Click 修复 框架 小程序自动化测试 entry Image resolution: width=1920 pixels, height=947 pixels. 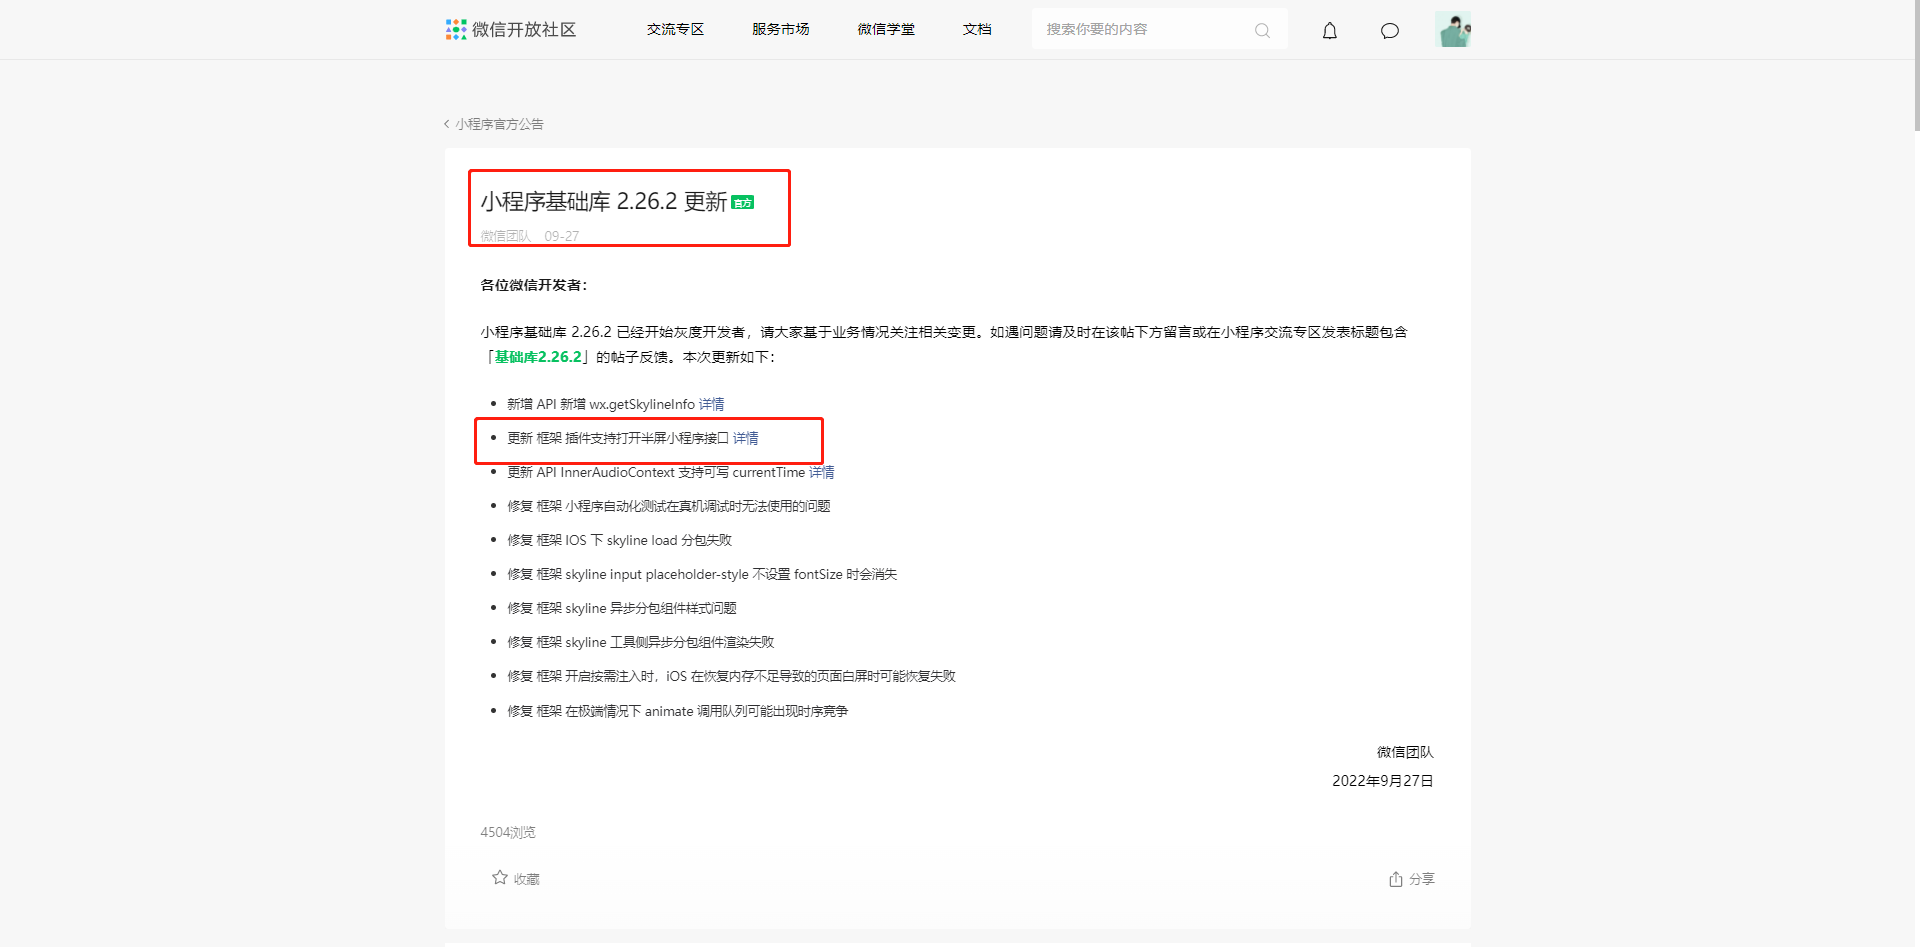pyautogui.click(x=669, y=506)
